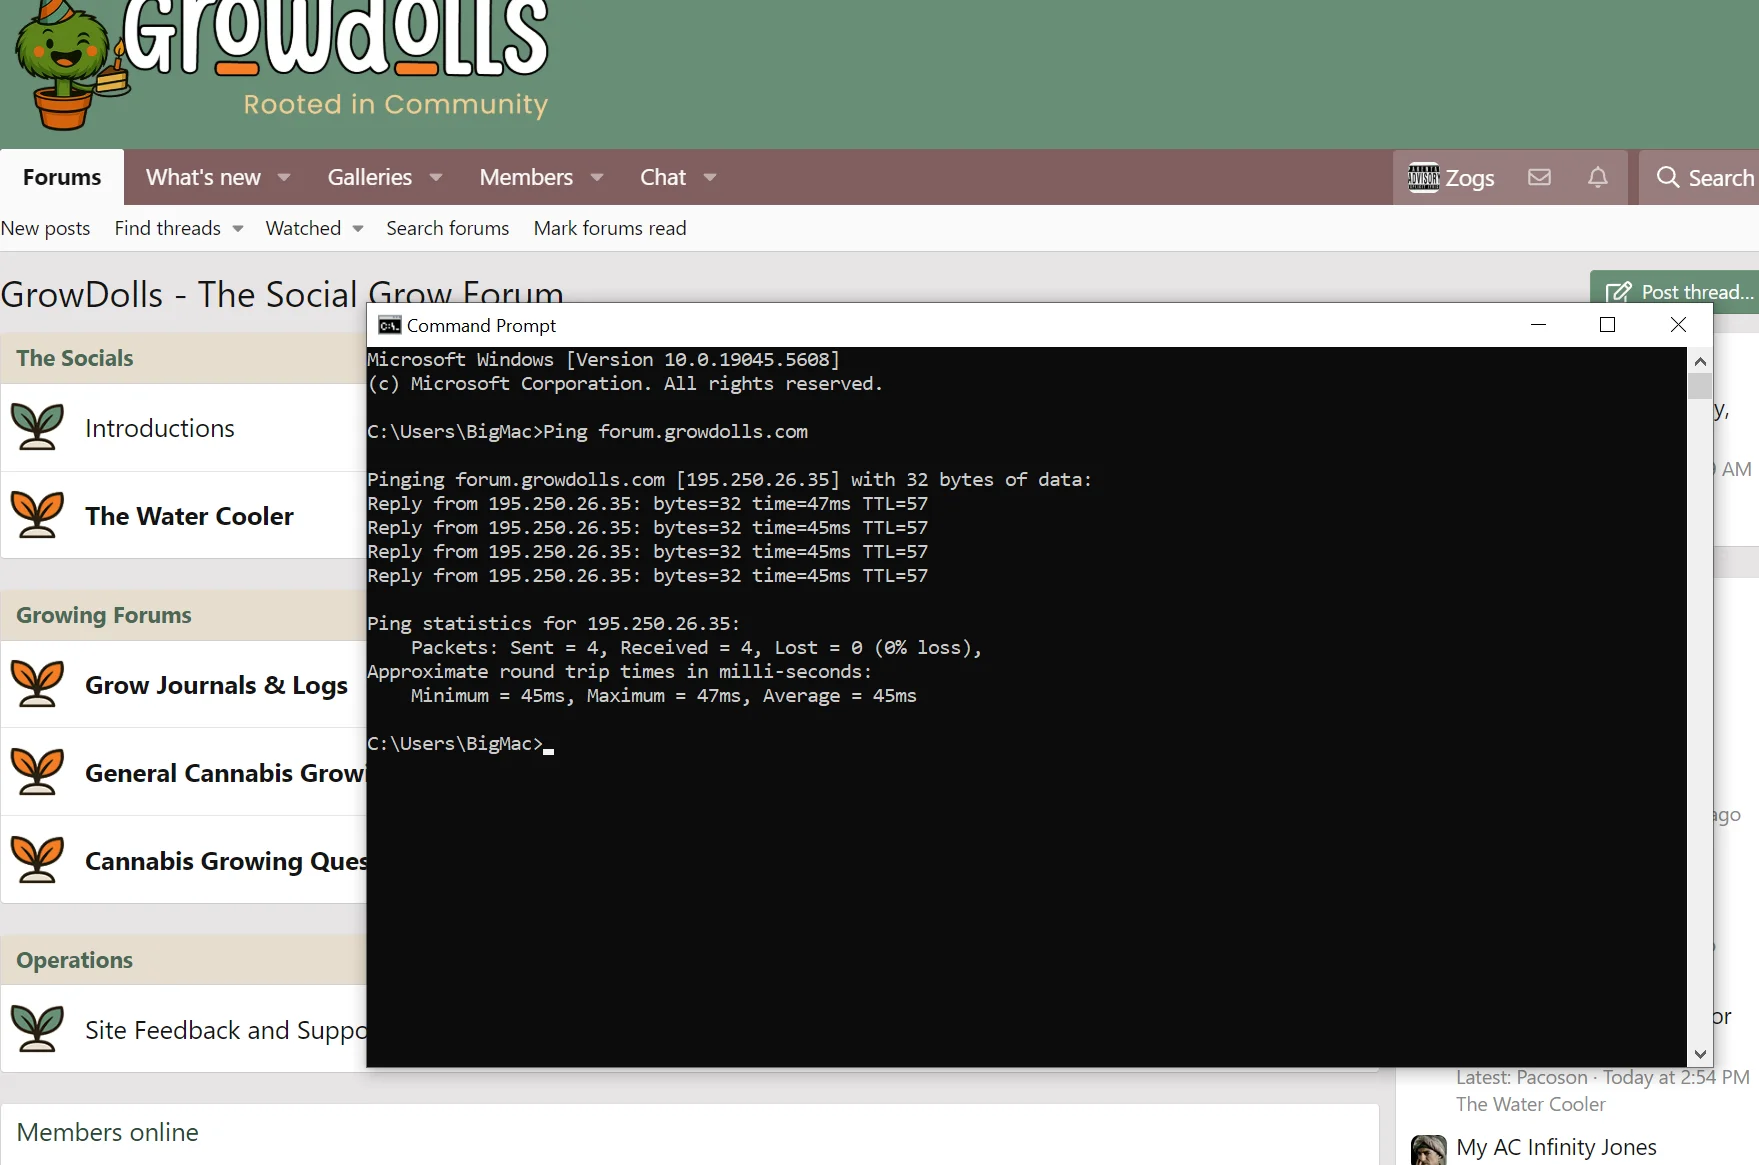This screenshot has width=1759, height=1165.
Task: Click the 'Ping forum.growdolls.com' command text
Action: (675, 432)
